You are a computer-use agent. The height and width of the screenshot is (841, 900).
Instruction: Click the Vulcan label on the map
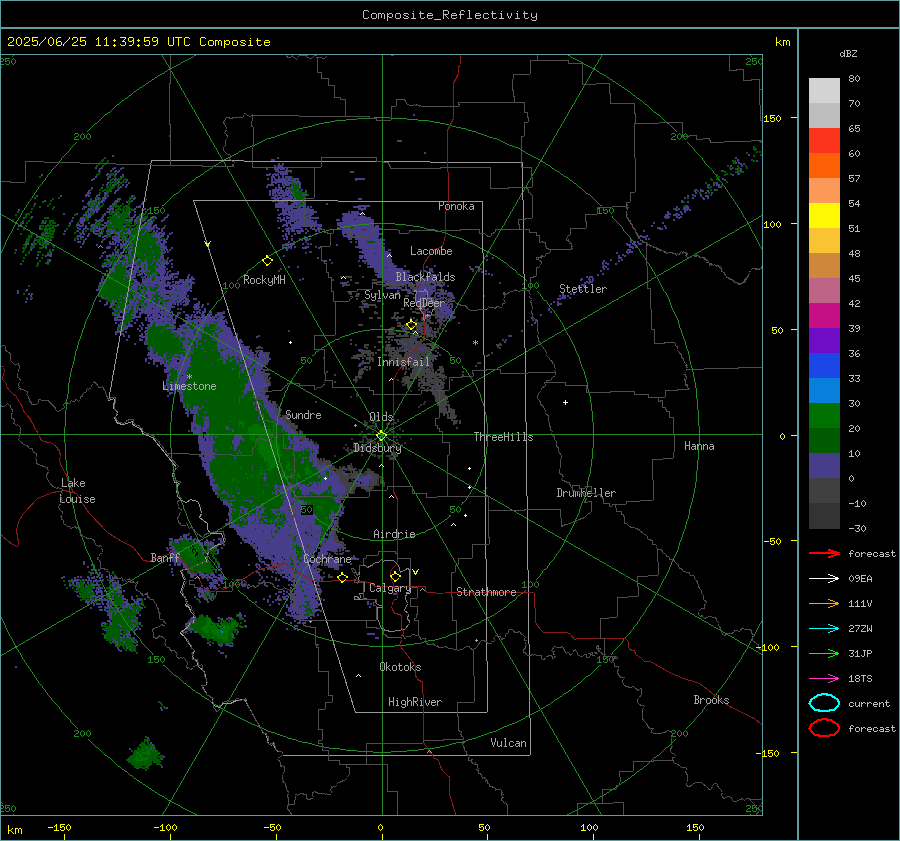(x=508, y=743)
